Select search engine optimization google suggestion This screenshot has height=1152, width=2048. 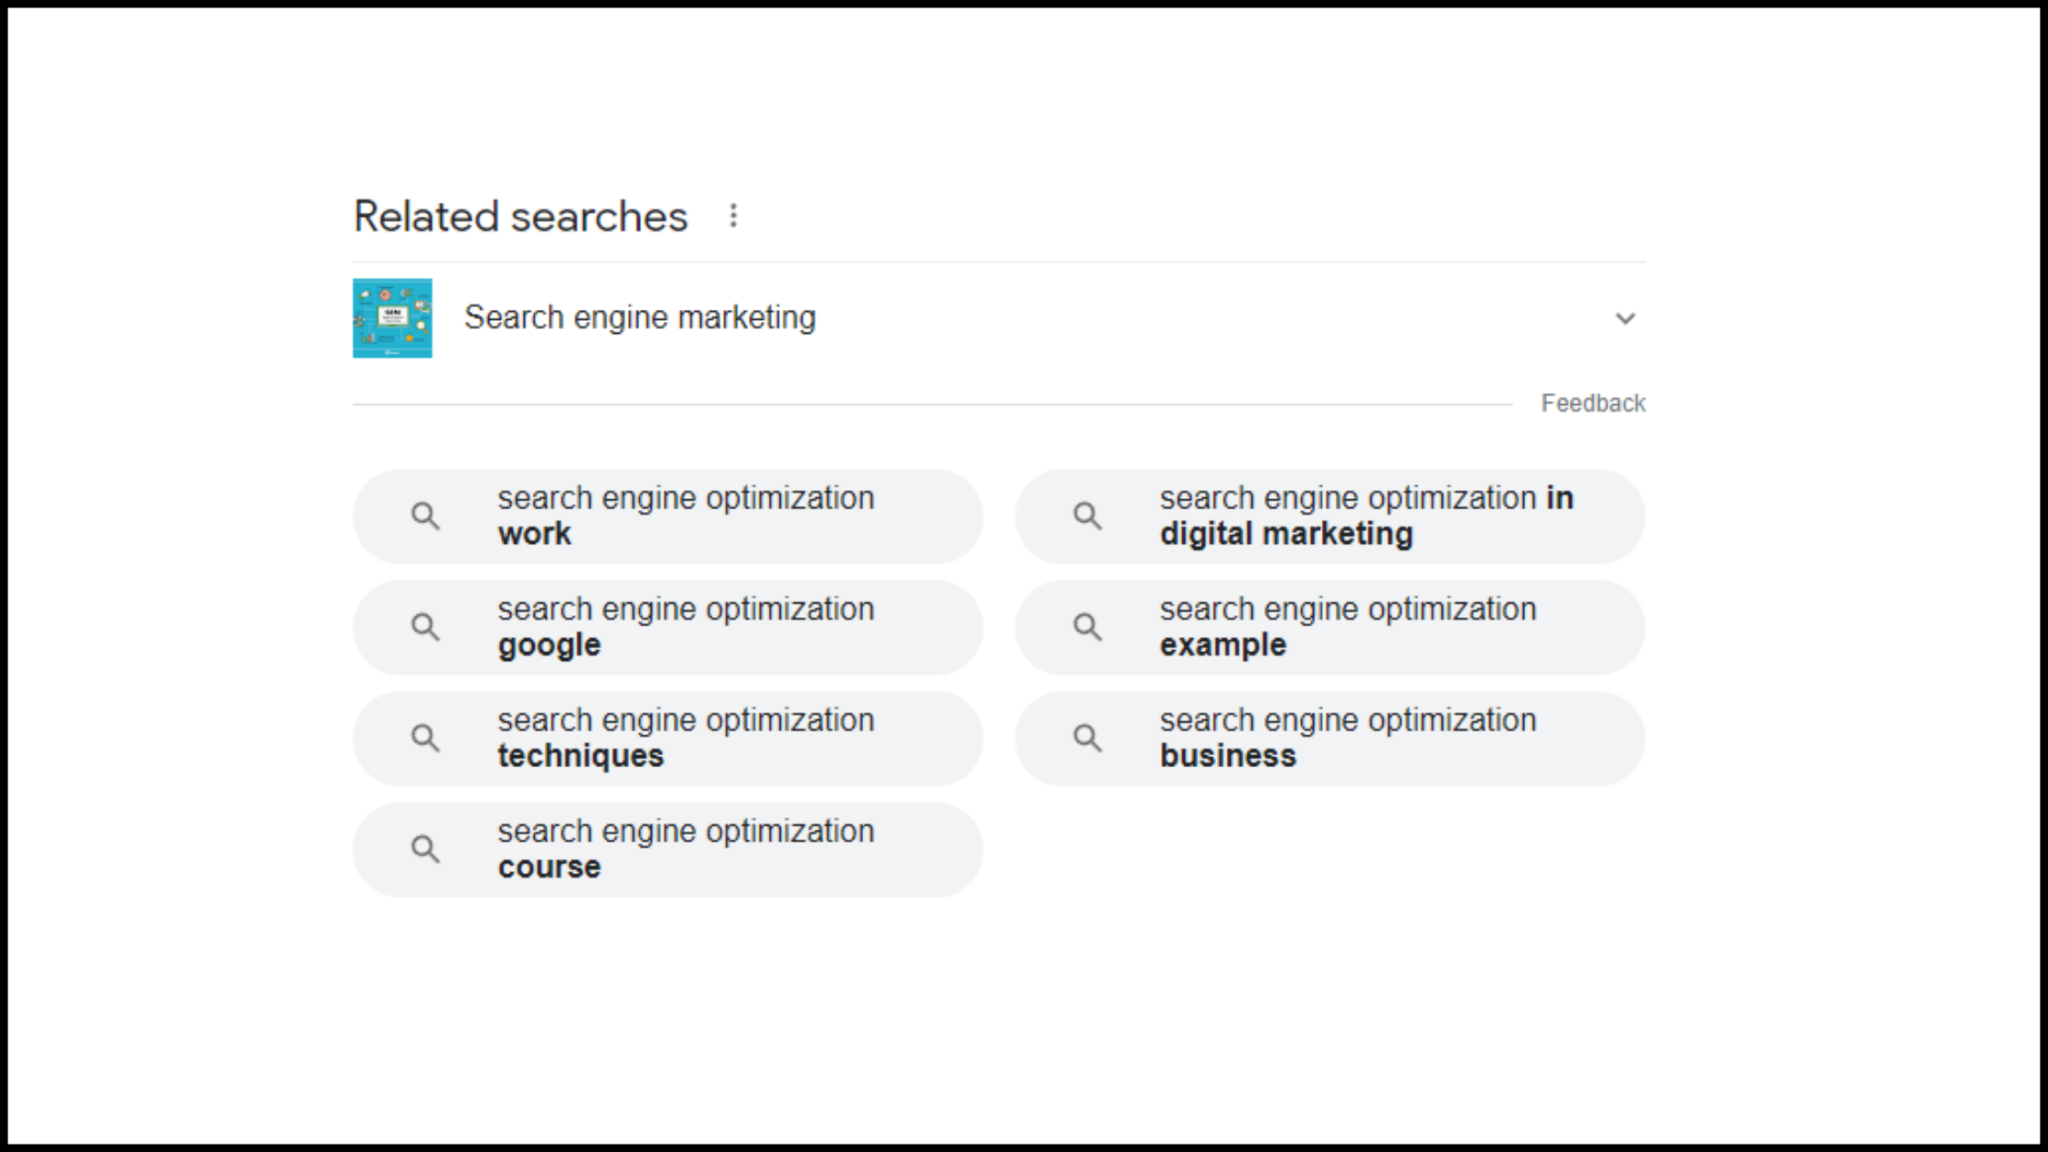point(668,627)
